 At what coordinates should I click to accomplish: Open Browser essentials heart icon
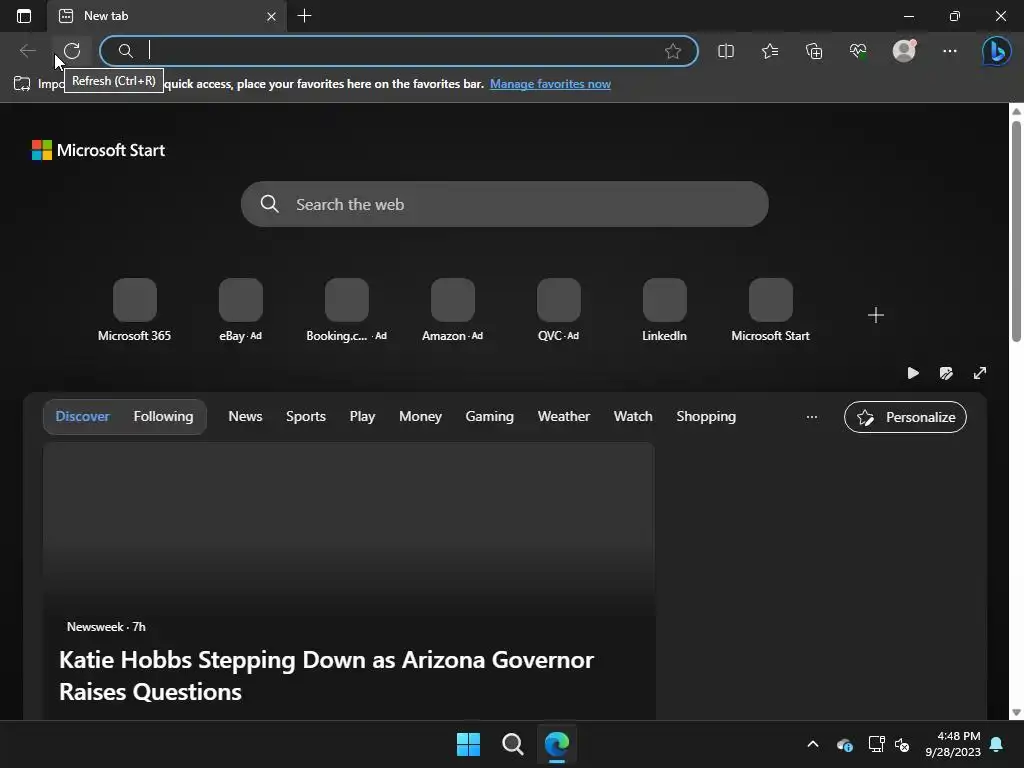(858, 51)
